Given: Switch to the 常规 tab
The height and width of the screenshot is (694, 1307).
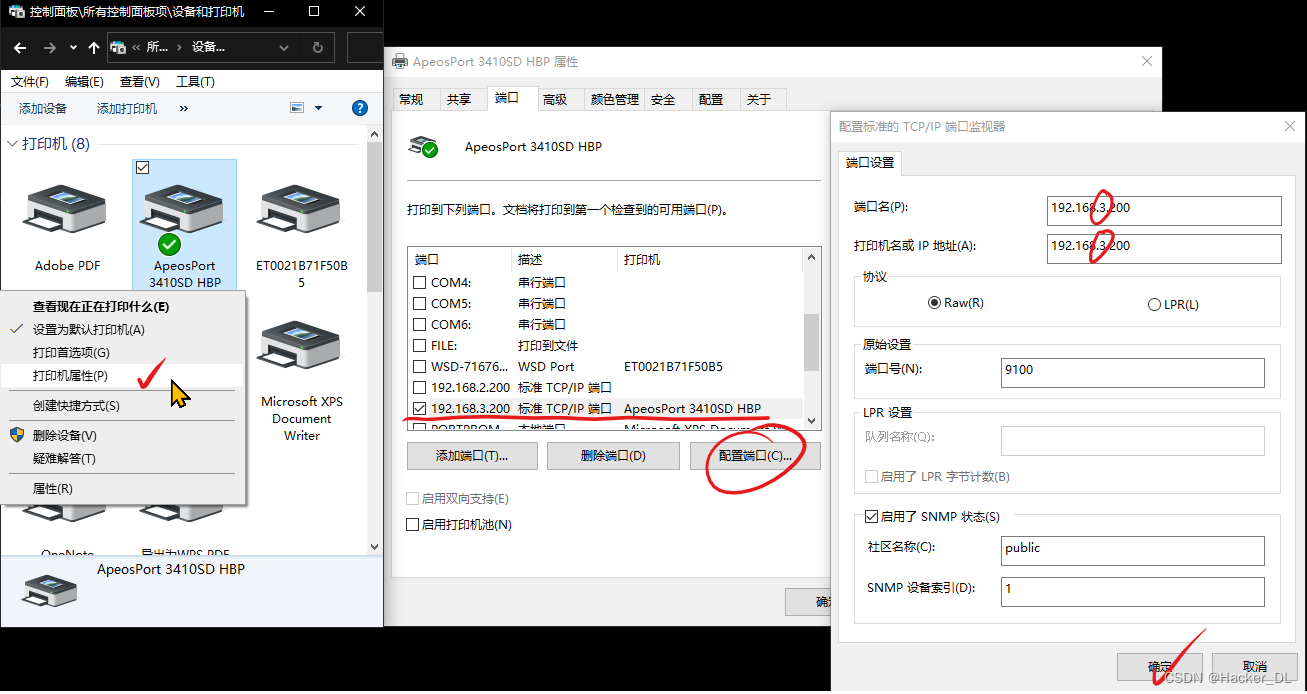Looking at the screenshot, I should point(411,99).
